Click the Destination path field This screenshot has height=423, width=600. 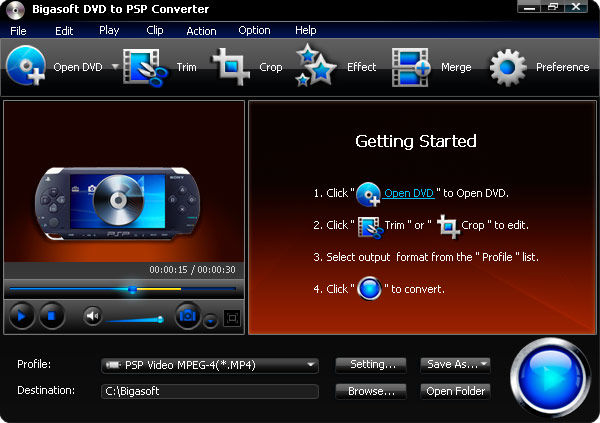(210, 391)
